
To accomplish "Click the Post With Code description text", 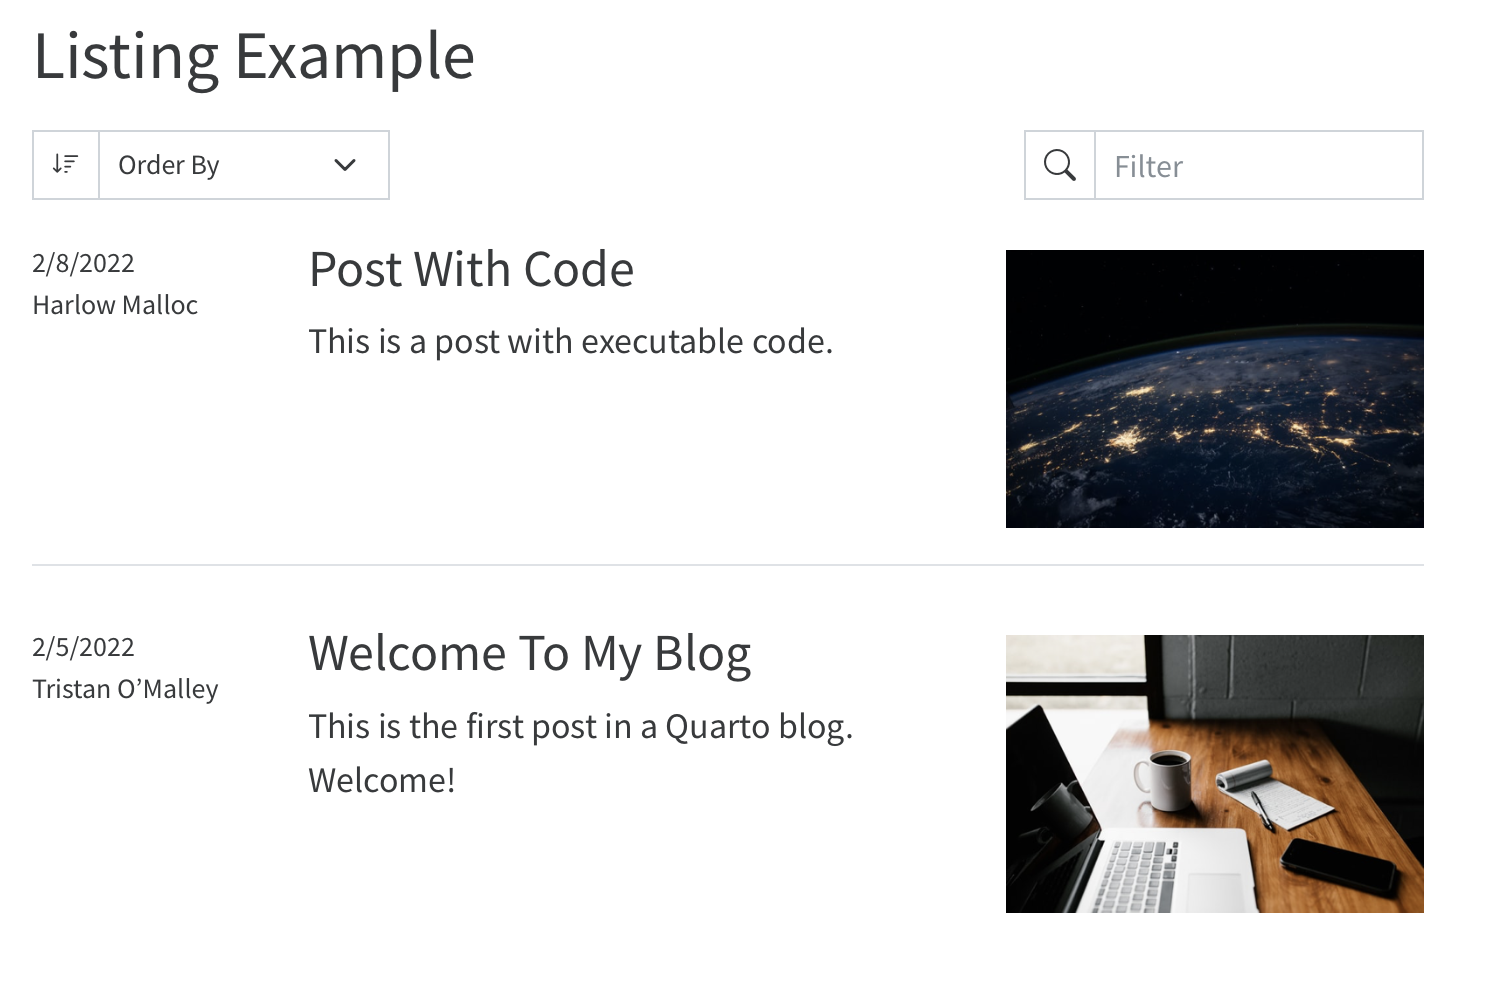I will (x=568, y=341).
